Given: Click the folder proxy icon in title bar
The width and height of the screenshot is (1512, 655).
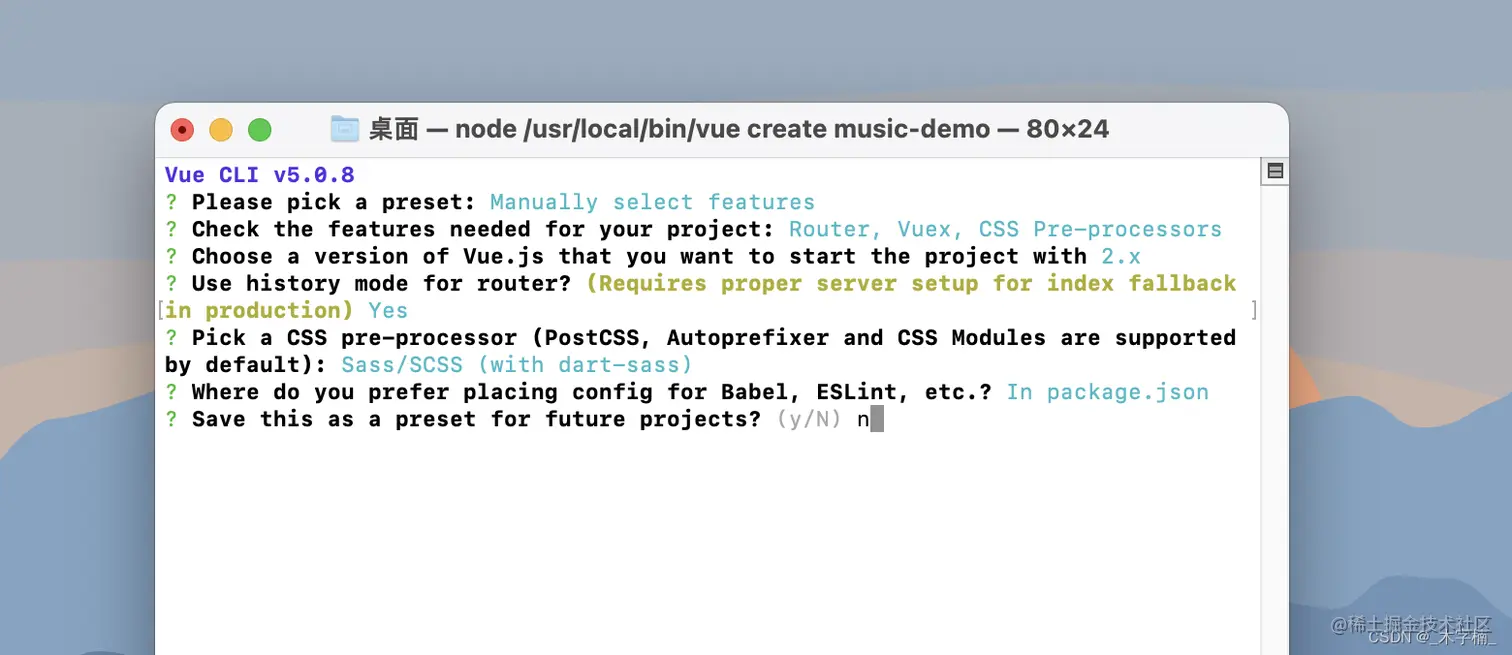Looking at the screenshot, I should [345, 129].
